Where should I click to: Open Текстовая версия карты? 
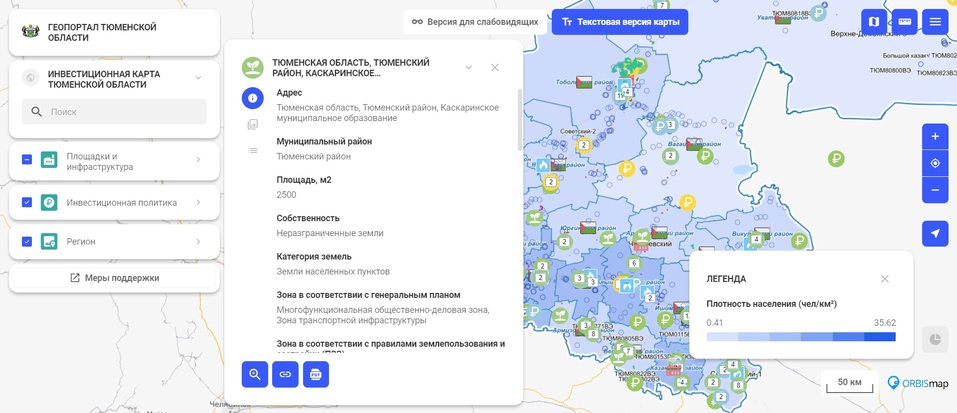(619, 22)
